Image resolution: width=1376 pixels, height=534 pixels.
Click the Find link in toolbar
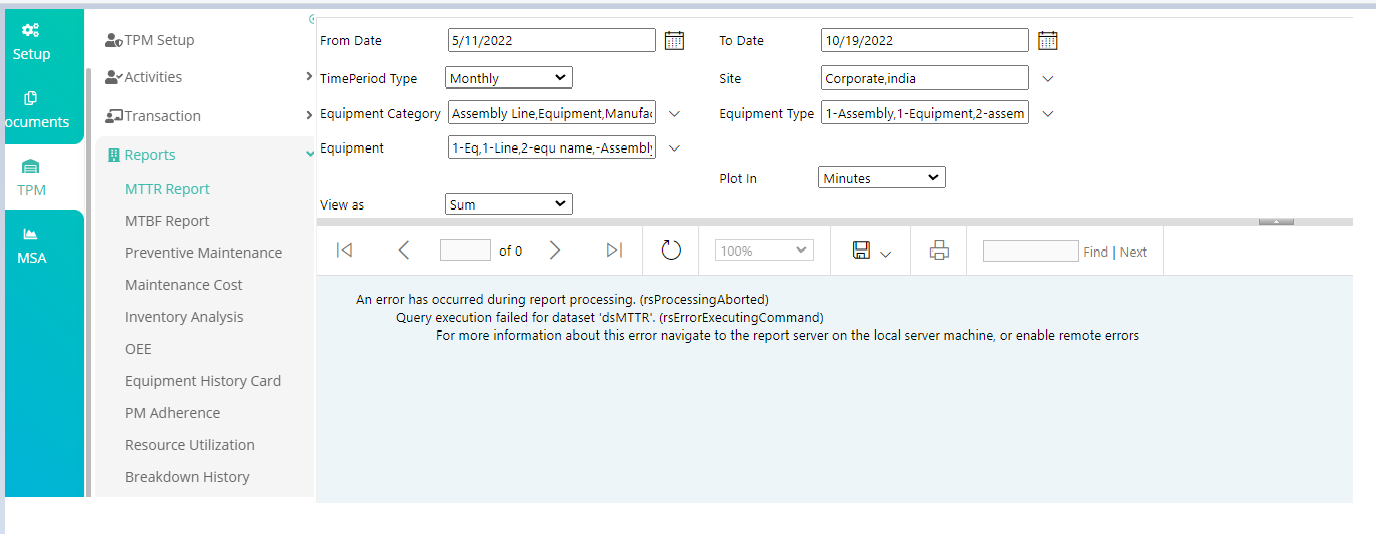click(1095, 252)
